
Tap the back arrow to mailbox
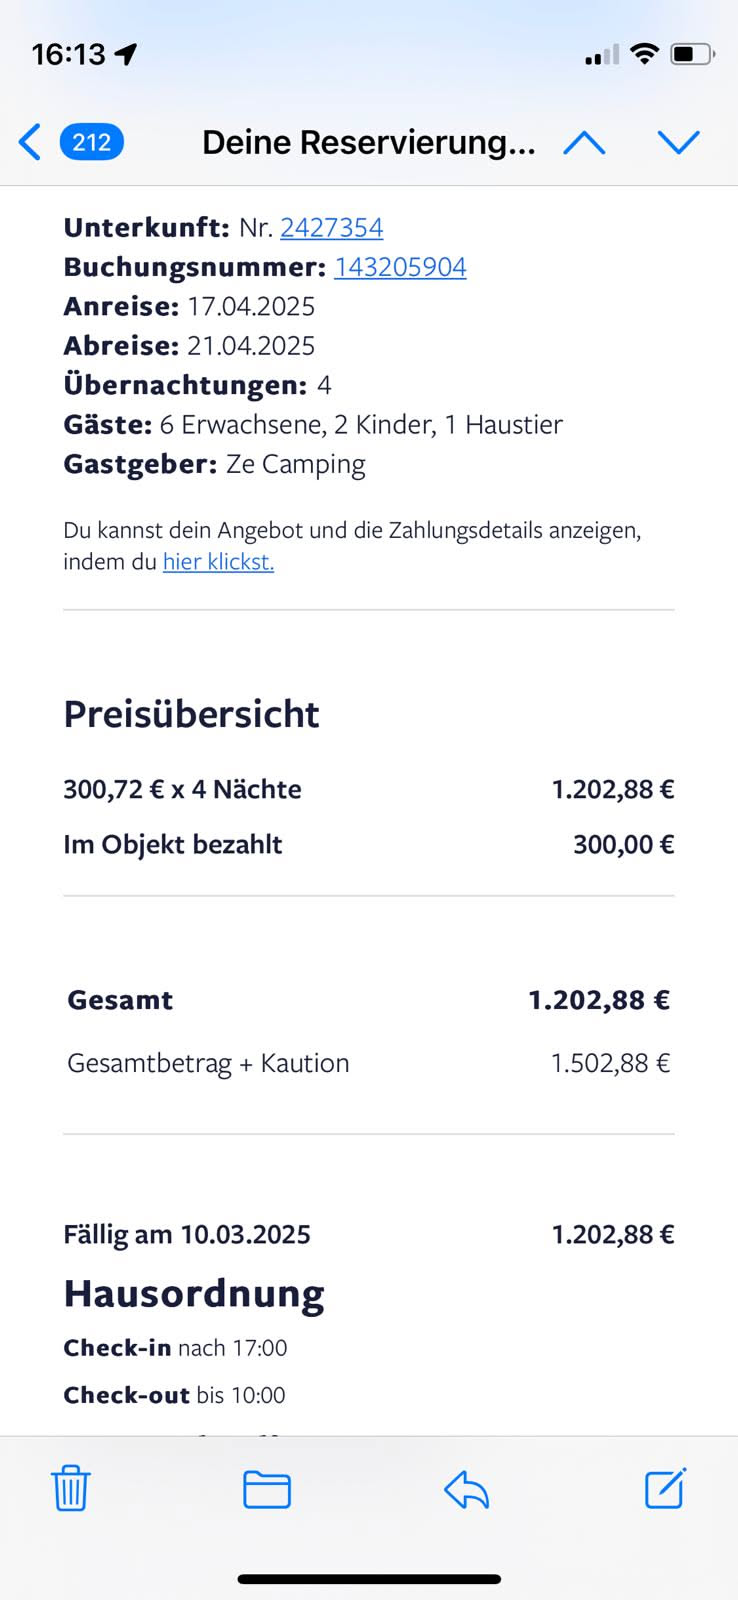click(x=30, y=142)
